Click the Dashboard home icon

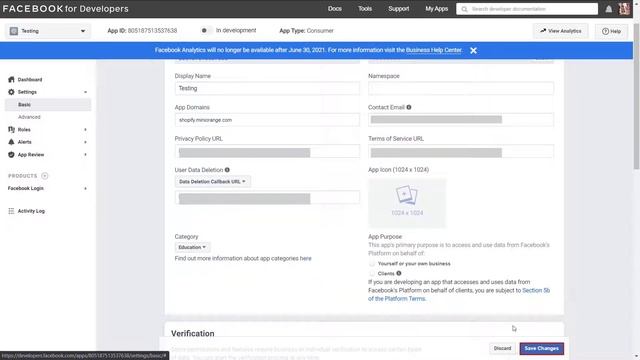[x=11, y=80]
